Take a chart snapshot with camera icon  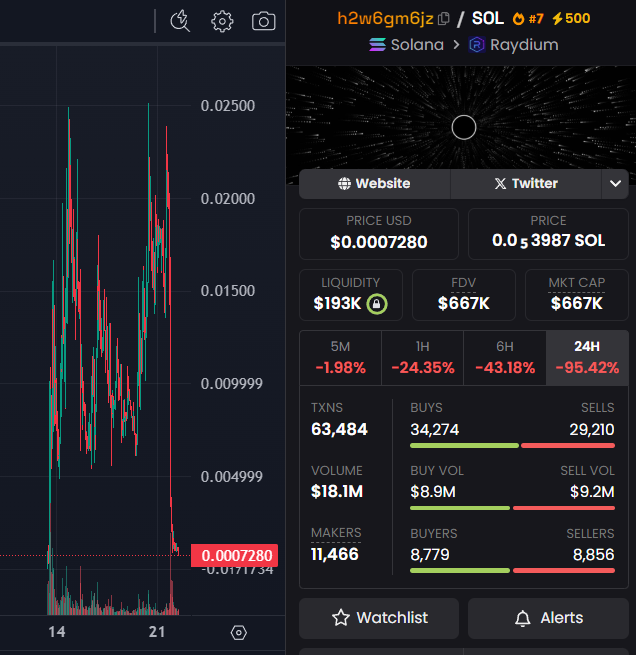264,21
